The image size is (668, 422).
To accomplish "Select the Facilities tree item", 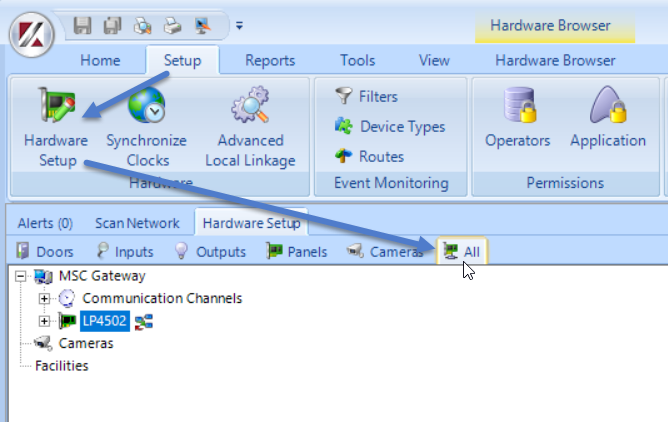I will (x=62, y=366).
